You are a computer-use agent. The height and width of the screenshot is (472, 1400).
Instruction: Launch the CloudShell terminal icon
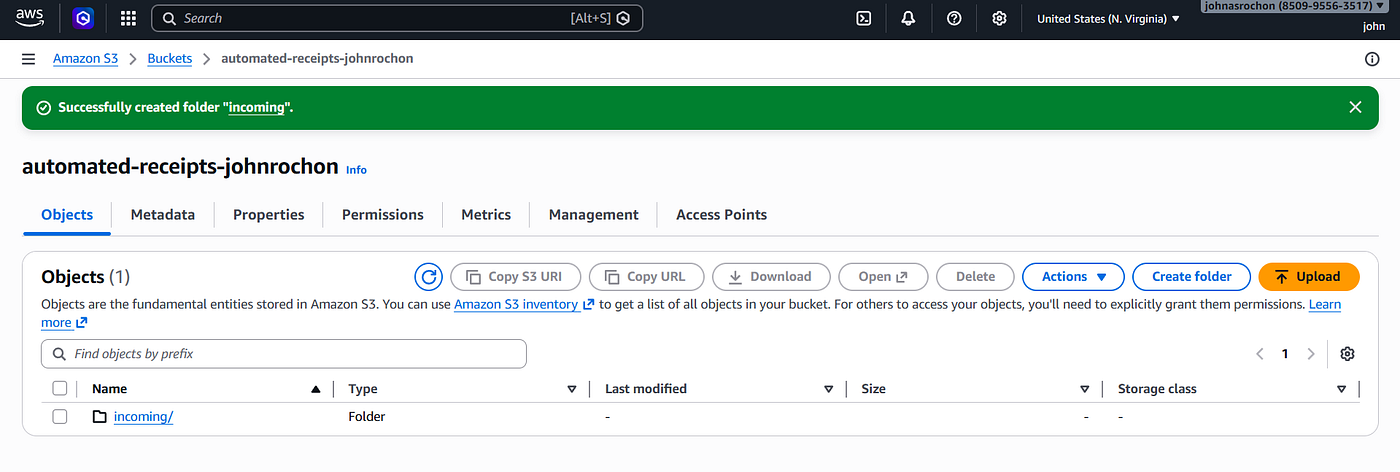pos(863,18)
